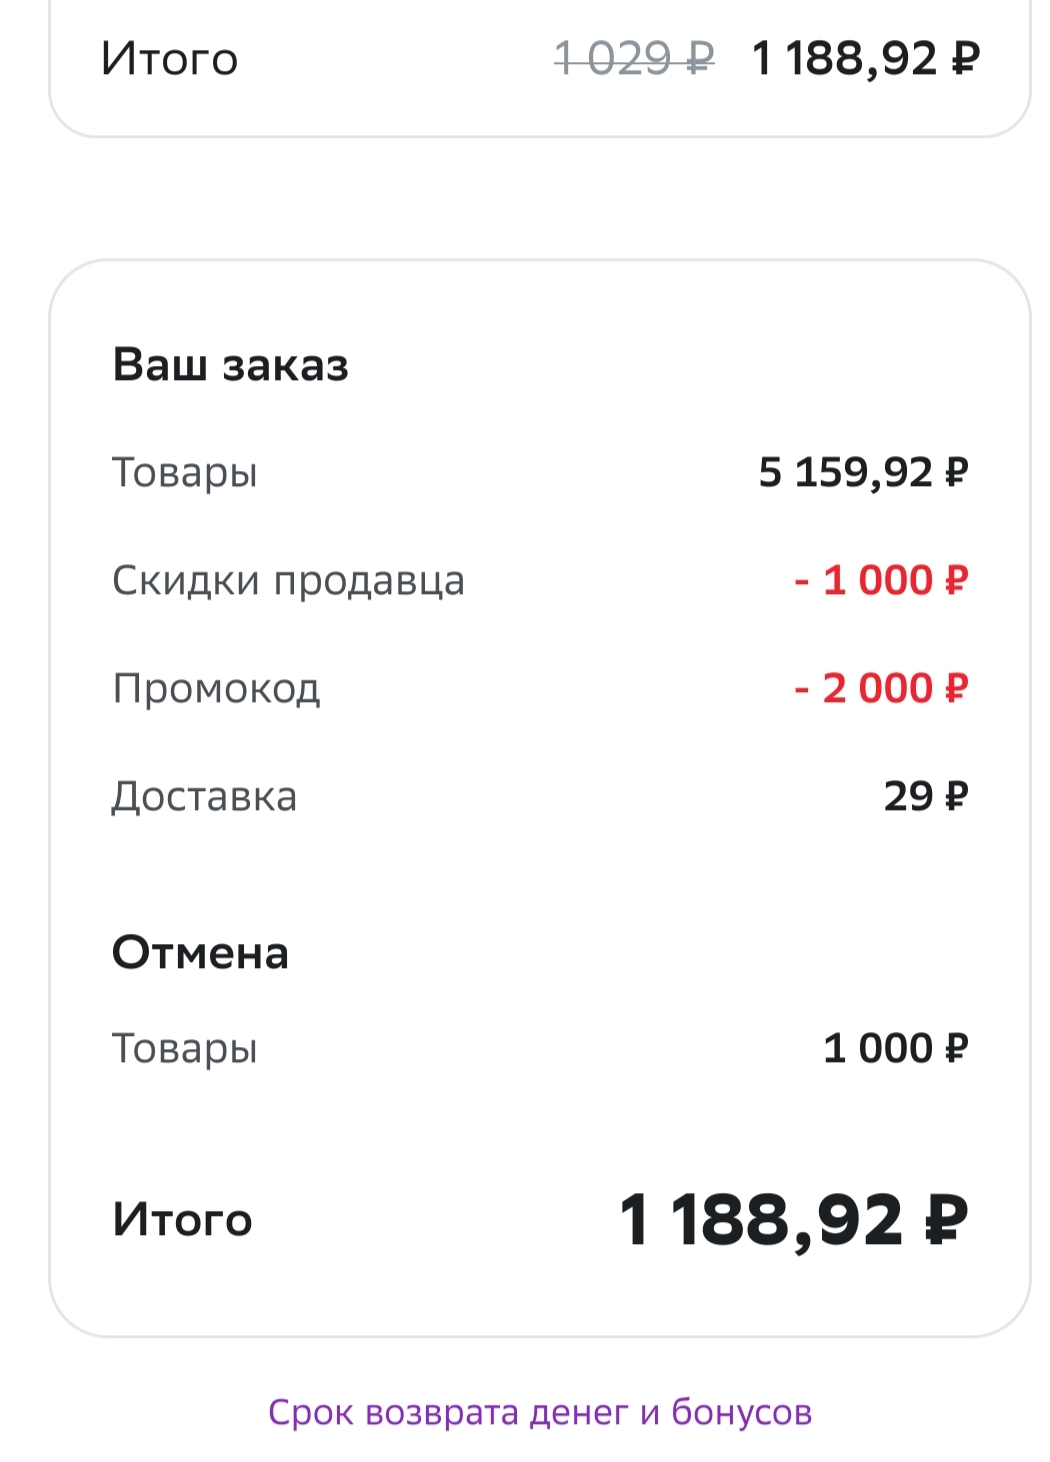Tap the 'Отмена' section heading
Image resolution: width=1050 pixels, height=1462 pixels.
pyautogui.click(x=200, y=952)
